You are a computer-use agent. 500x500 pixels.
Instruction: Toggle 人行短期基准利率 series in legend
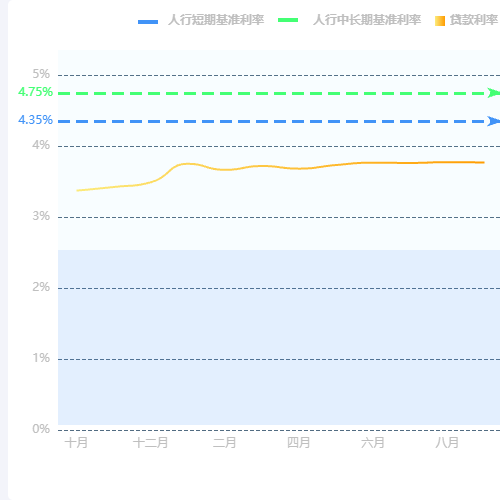(x=216, y=20)
